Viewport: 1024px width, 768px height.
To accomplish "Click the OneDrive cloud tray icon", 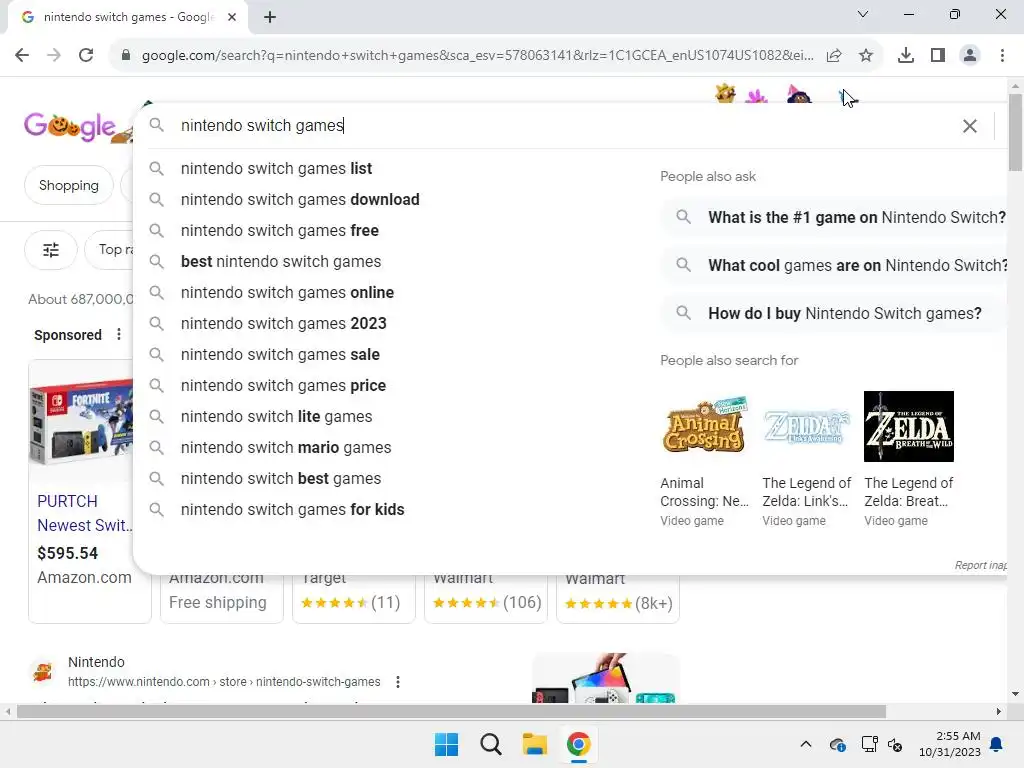I will point(837,744).
